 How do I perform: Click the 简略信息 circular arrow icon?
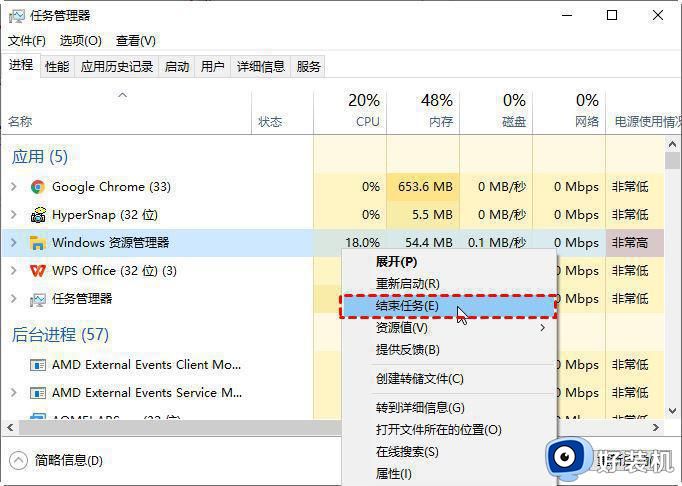pos(18,460)
